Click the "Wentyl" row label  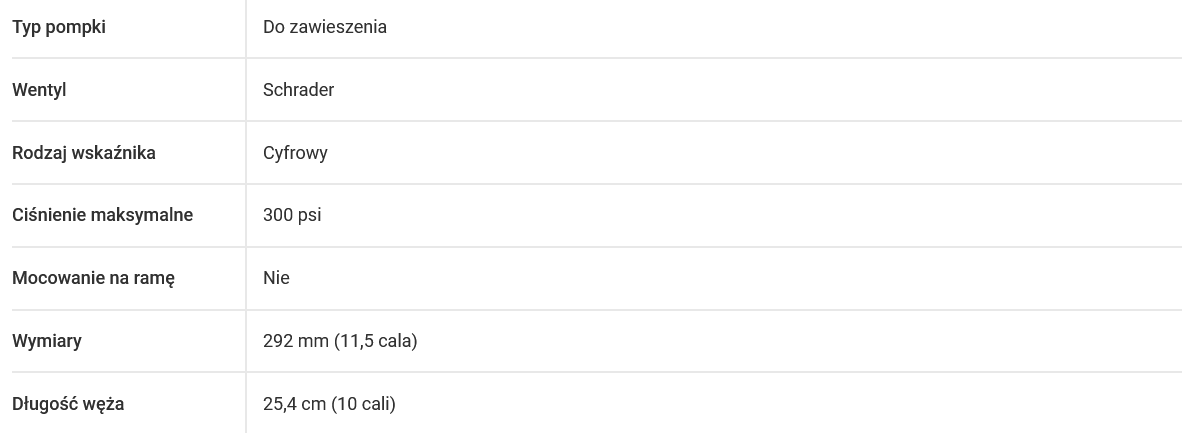point(39,90)
